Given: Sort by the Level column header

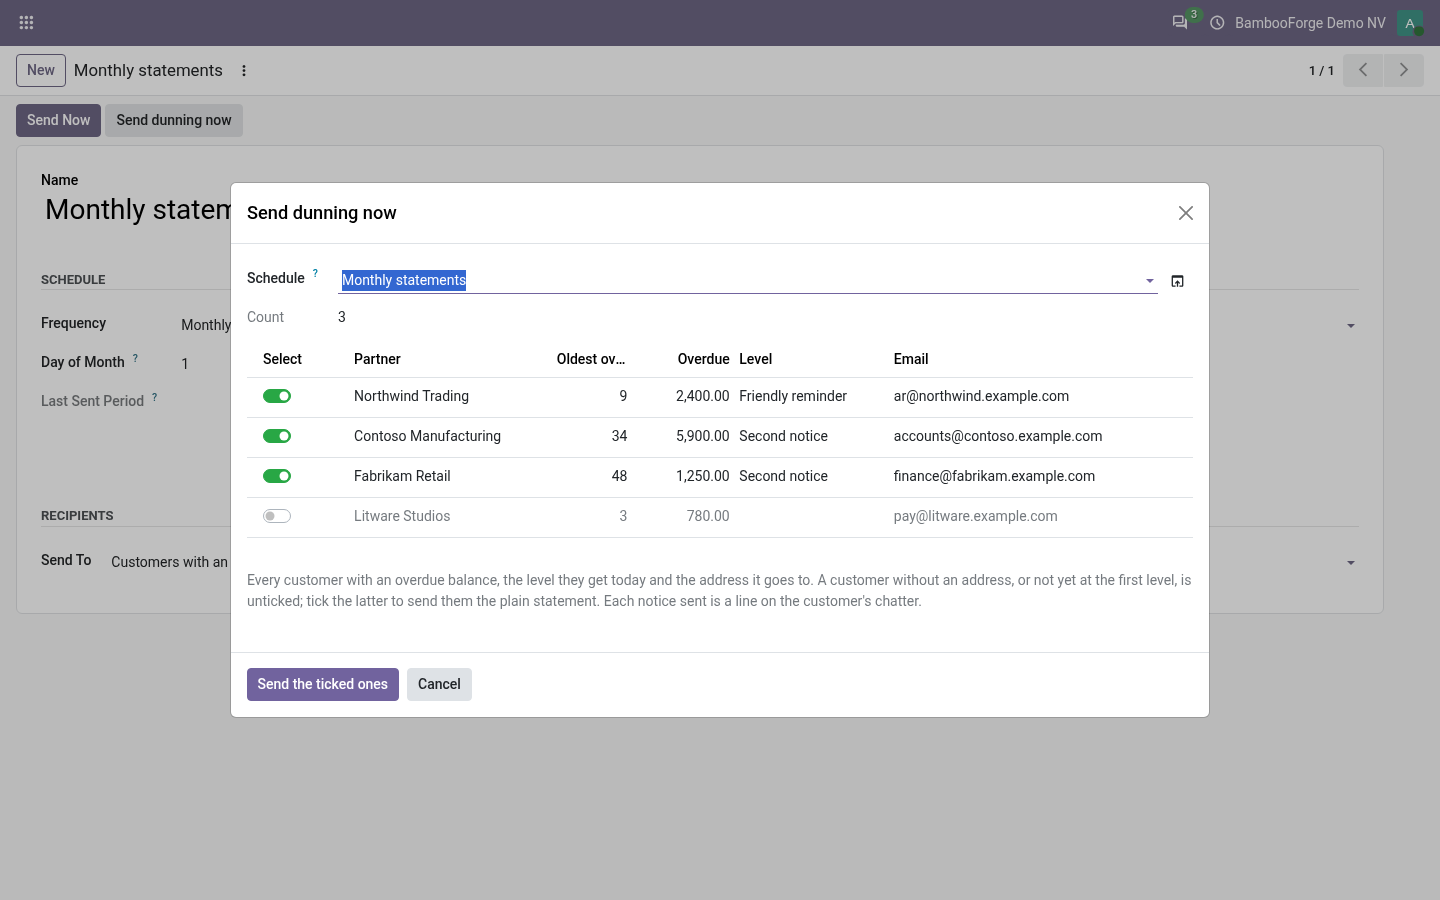Looking at the screenshot, I should [x=756, y=359].
